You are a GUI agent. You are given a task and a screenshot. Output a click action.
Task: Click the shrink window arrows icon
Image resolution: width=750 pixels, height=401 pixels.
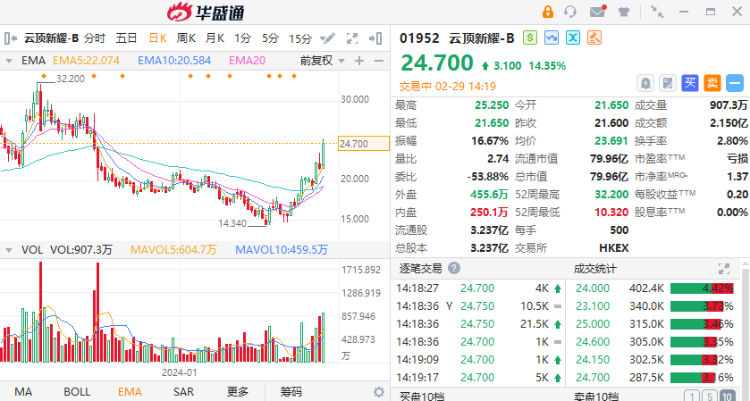(x=657, y=12)
